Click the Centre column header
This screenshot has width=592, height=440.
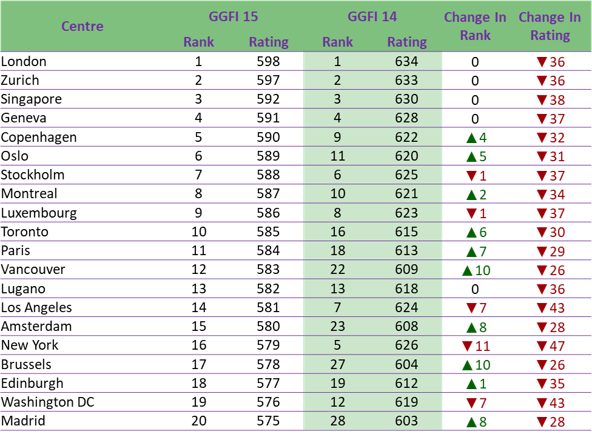tap(82, 26)
